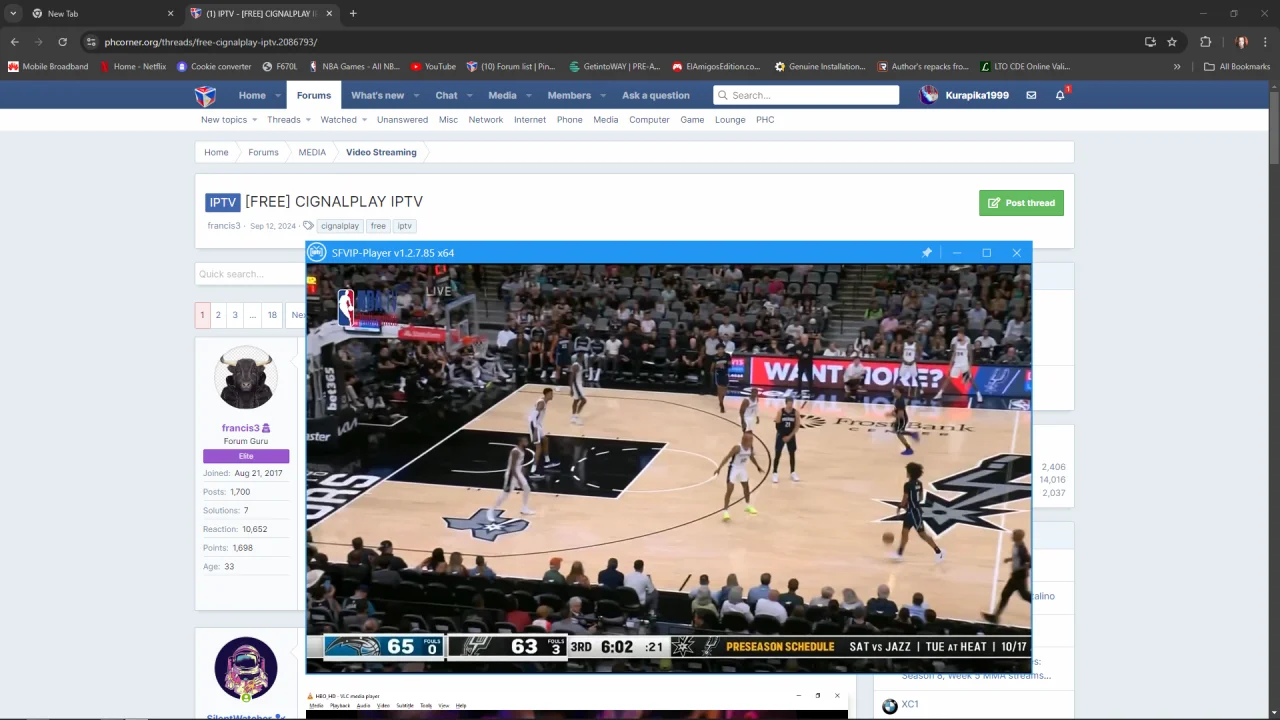Open the Chrome profile avatar
Image resolution: width=1280 pixels, height=720 pixels.
(1241, 42)
